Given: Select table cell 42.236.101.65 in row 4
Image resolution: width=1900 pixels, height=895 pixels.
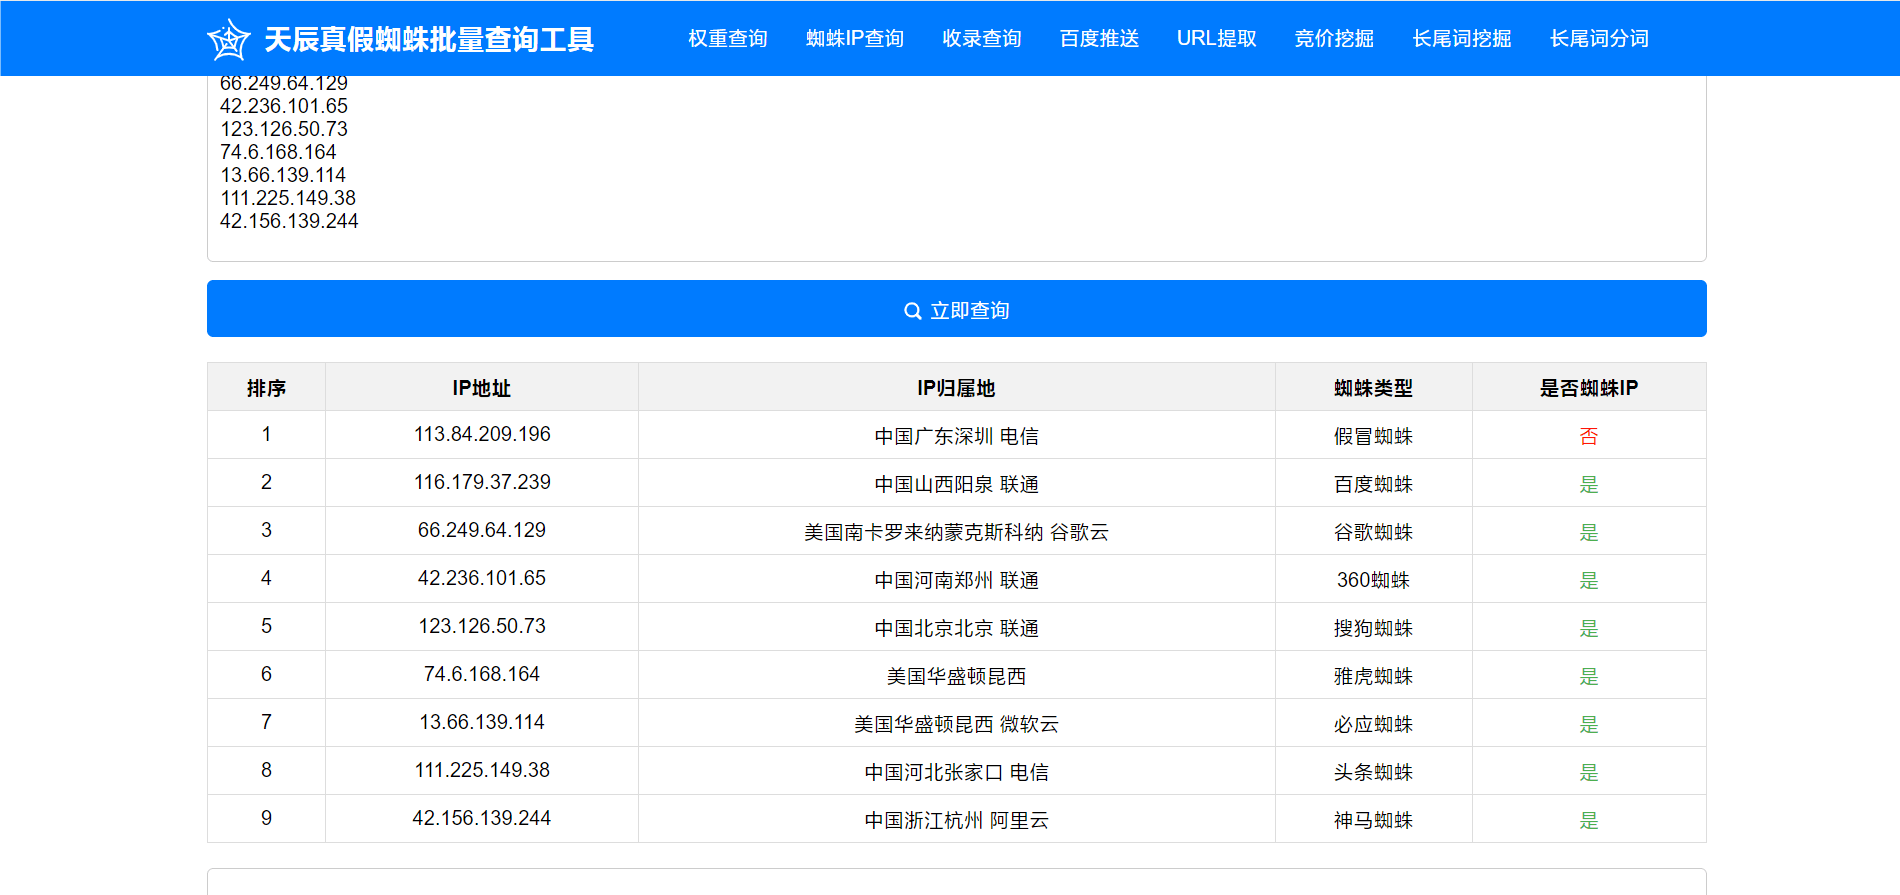Looking at the screenshot, I should point(482,579).
